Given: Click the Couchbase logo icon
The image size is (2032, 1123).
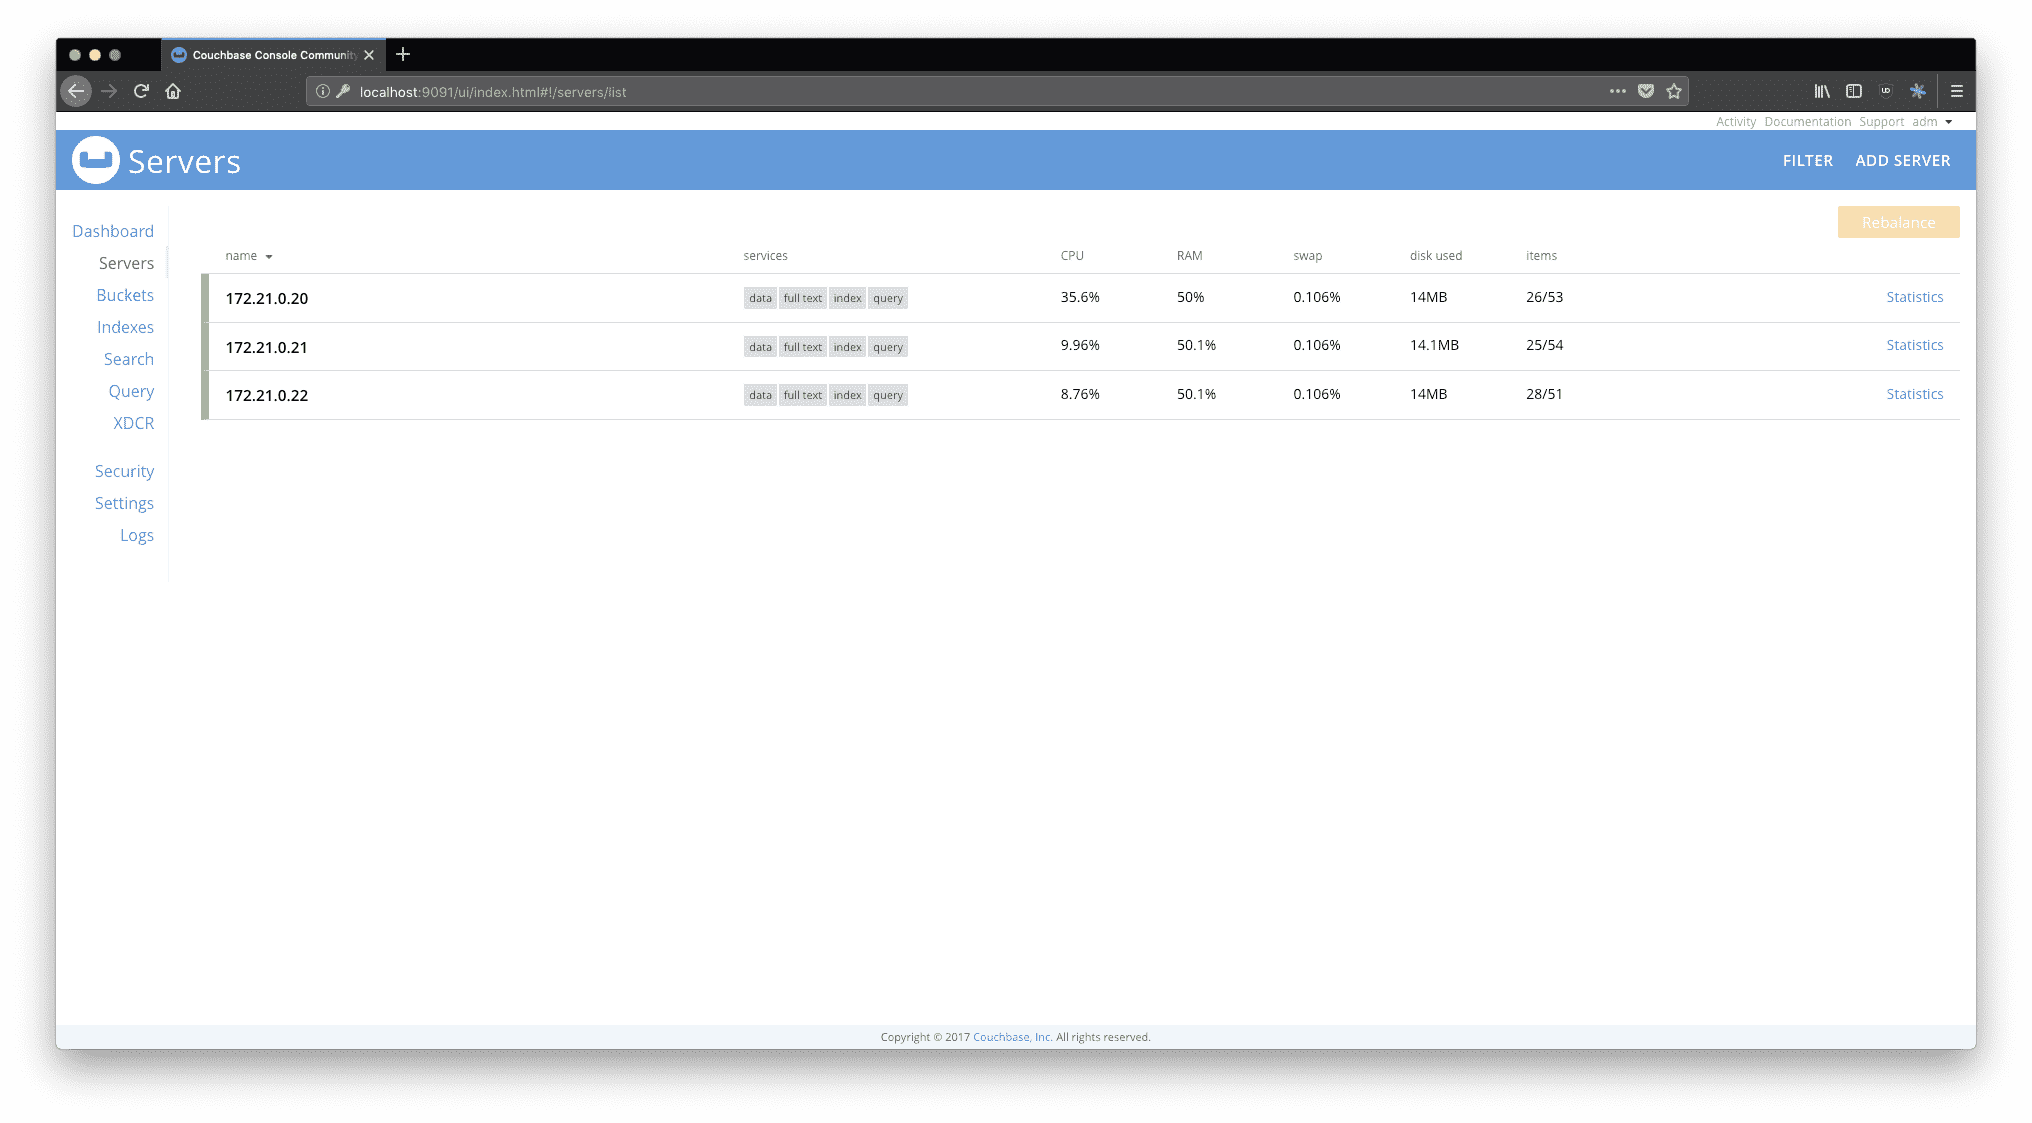Looking at the screenshot, I should [x=95, y=159].
